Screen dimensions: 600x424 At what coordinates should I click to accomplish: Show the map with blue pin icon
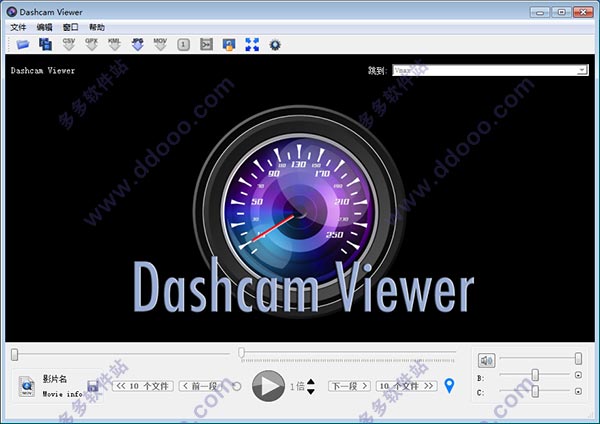450,386
